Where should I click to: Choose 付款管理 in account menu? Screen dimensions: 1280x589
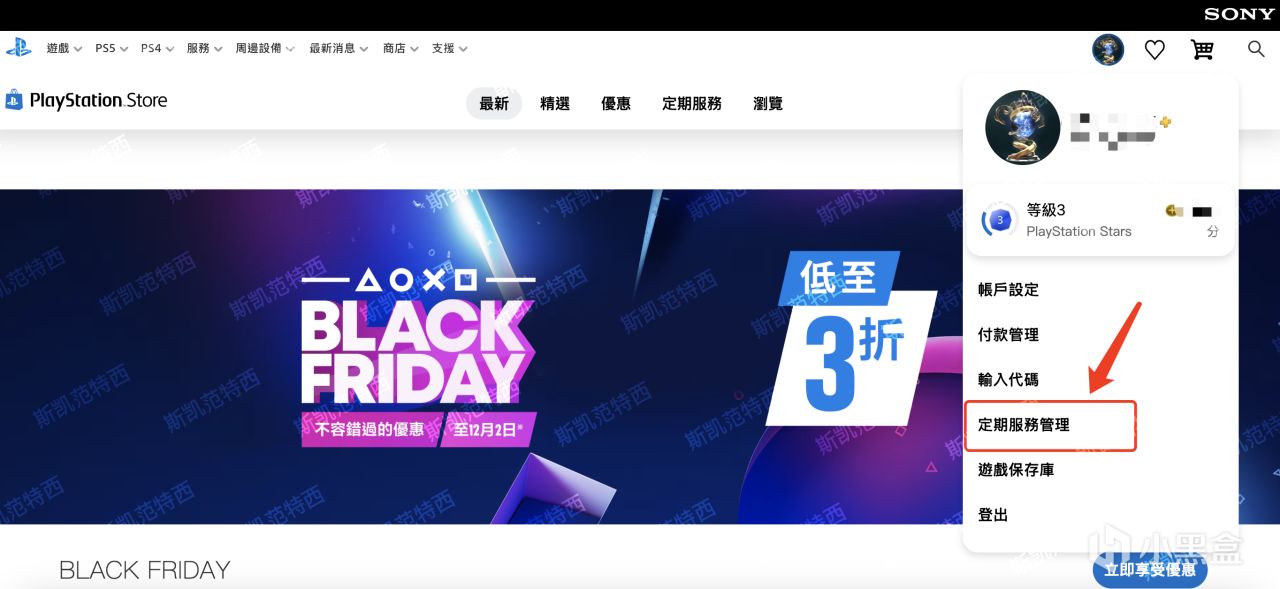tap(1008, 335)
